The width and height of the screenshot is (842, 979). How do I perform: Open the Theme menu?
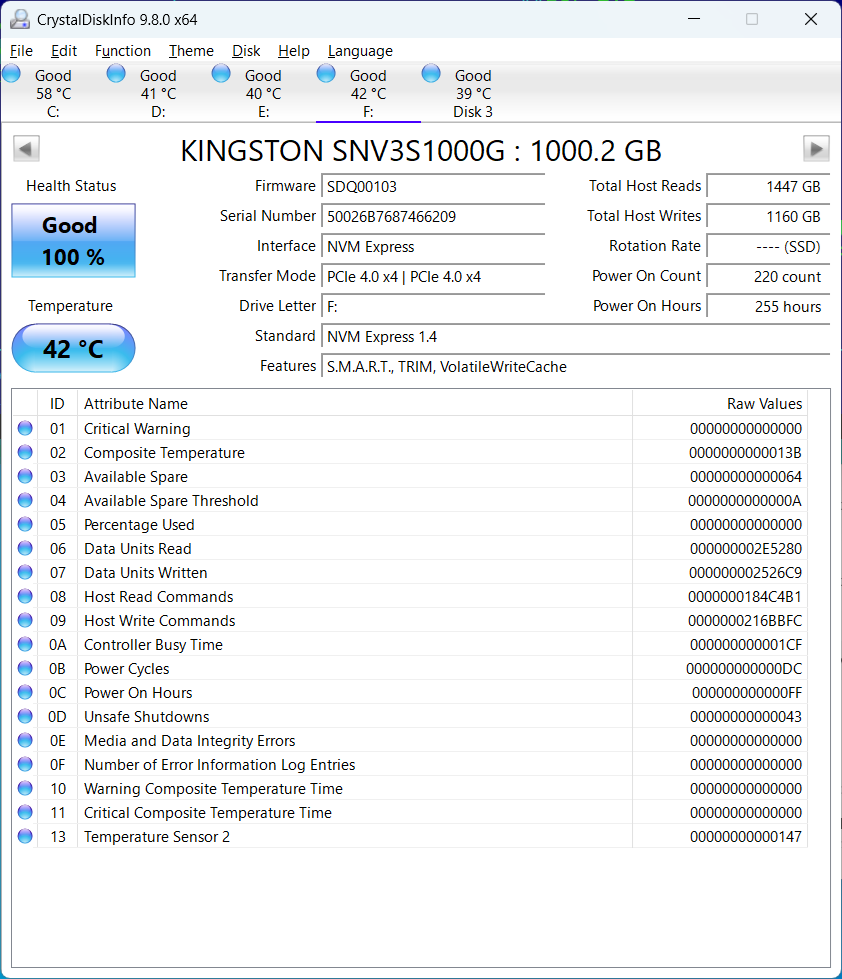191,51
